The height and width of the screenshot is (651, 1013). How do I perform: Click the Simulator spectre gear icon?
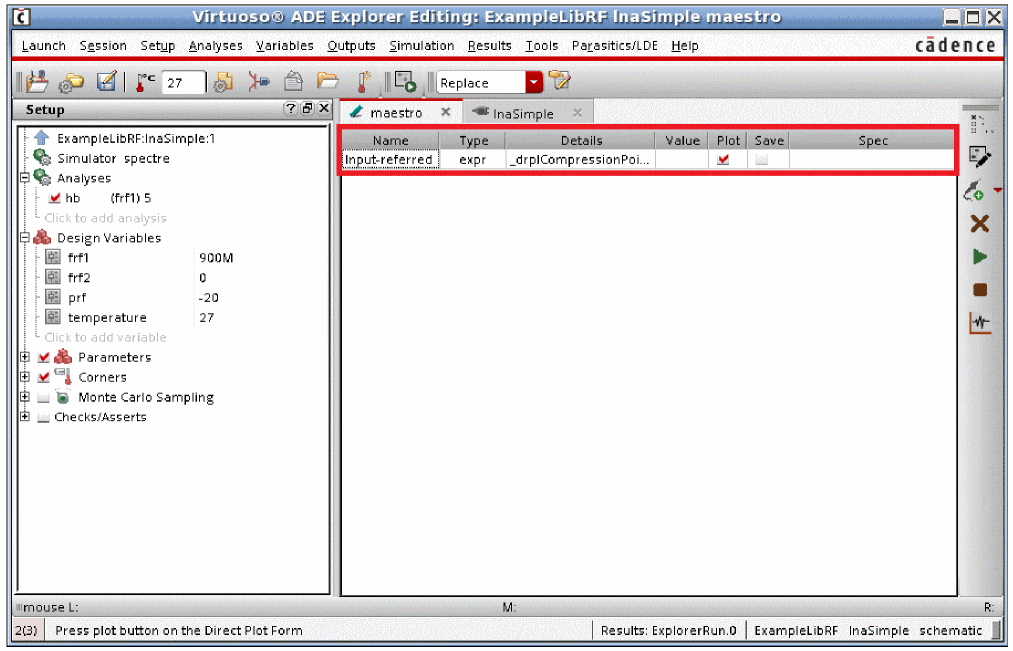[x=42, y=158]
